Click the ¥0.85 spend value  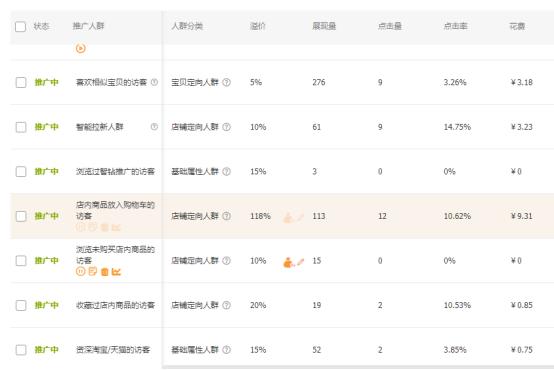coord(521,305)
